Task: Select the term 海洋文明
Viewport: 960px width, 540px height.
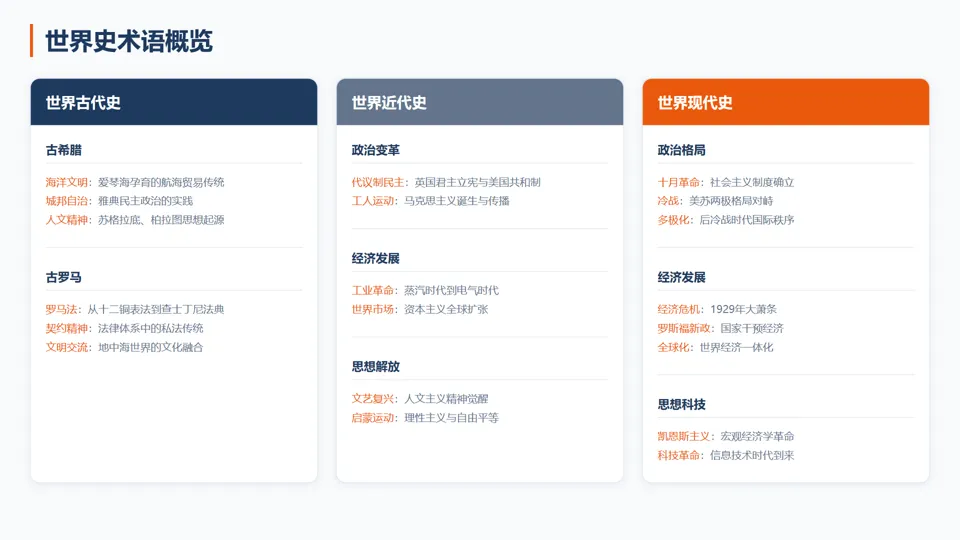Action: 67,182
